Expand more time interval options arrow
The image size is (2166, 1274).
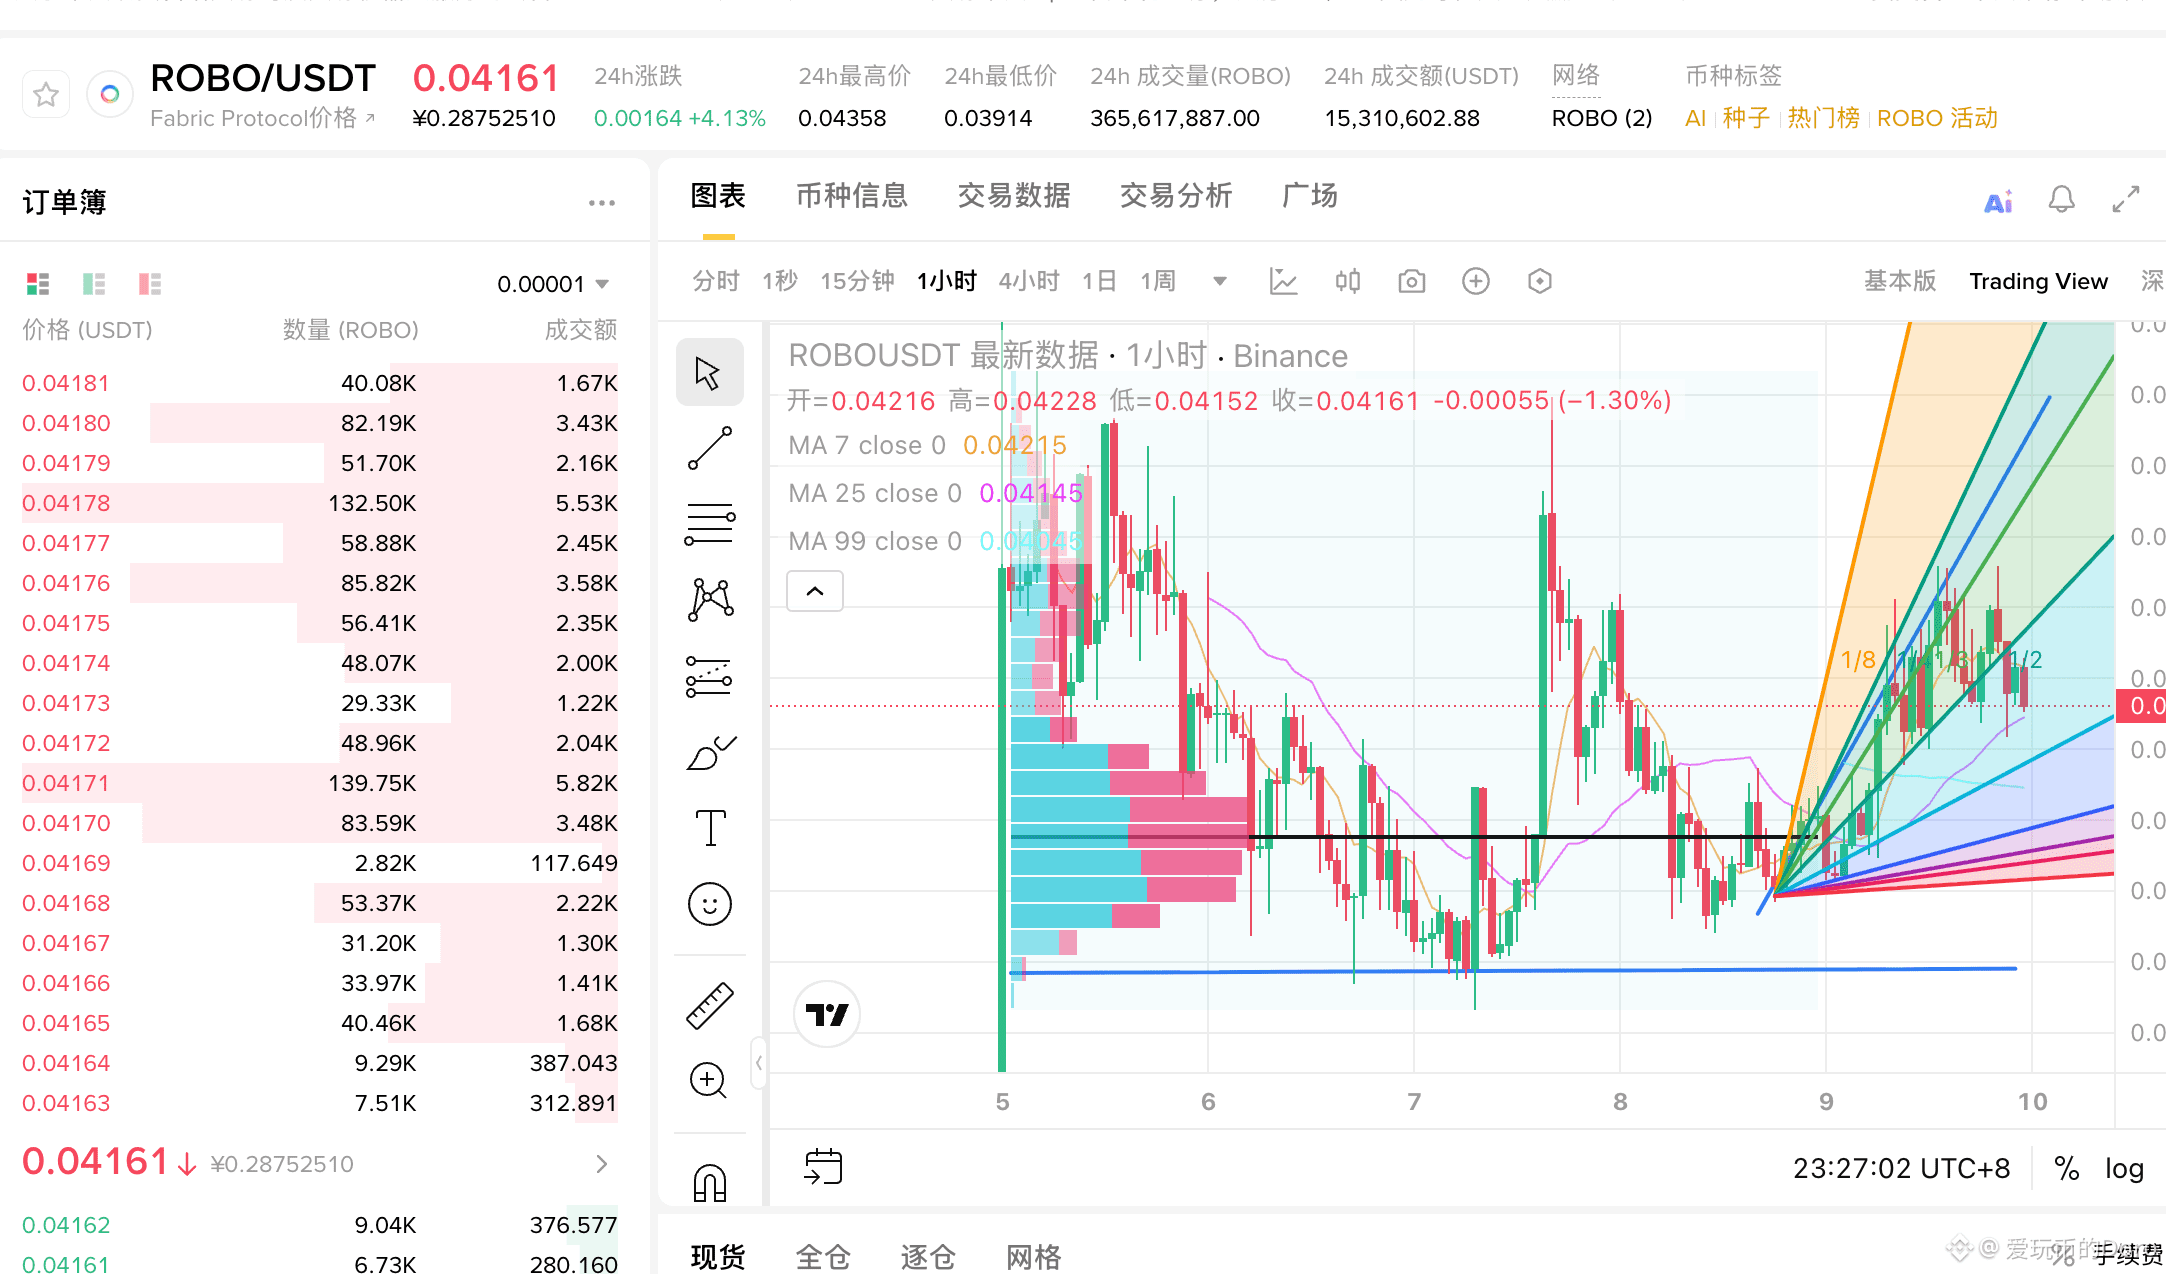coord(1219,281)
